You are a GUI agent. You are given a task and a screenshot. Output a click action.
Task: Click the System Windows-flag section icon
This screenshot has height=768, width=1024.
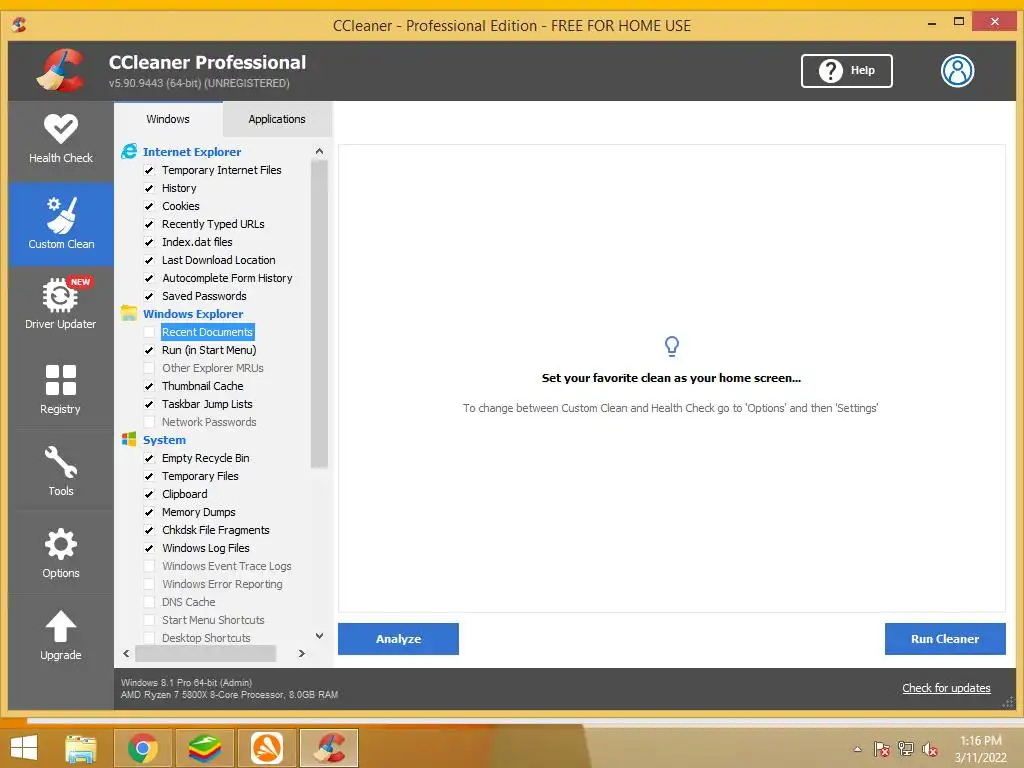[x=129, y=440]
